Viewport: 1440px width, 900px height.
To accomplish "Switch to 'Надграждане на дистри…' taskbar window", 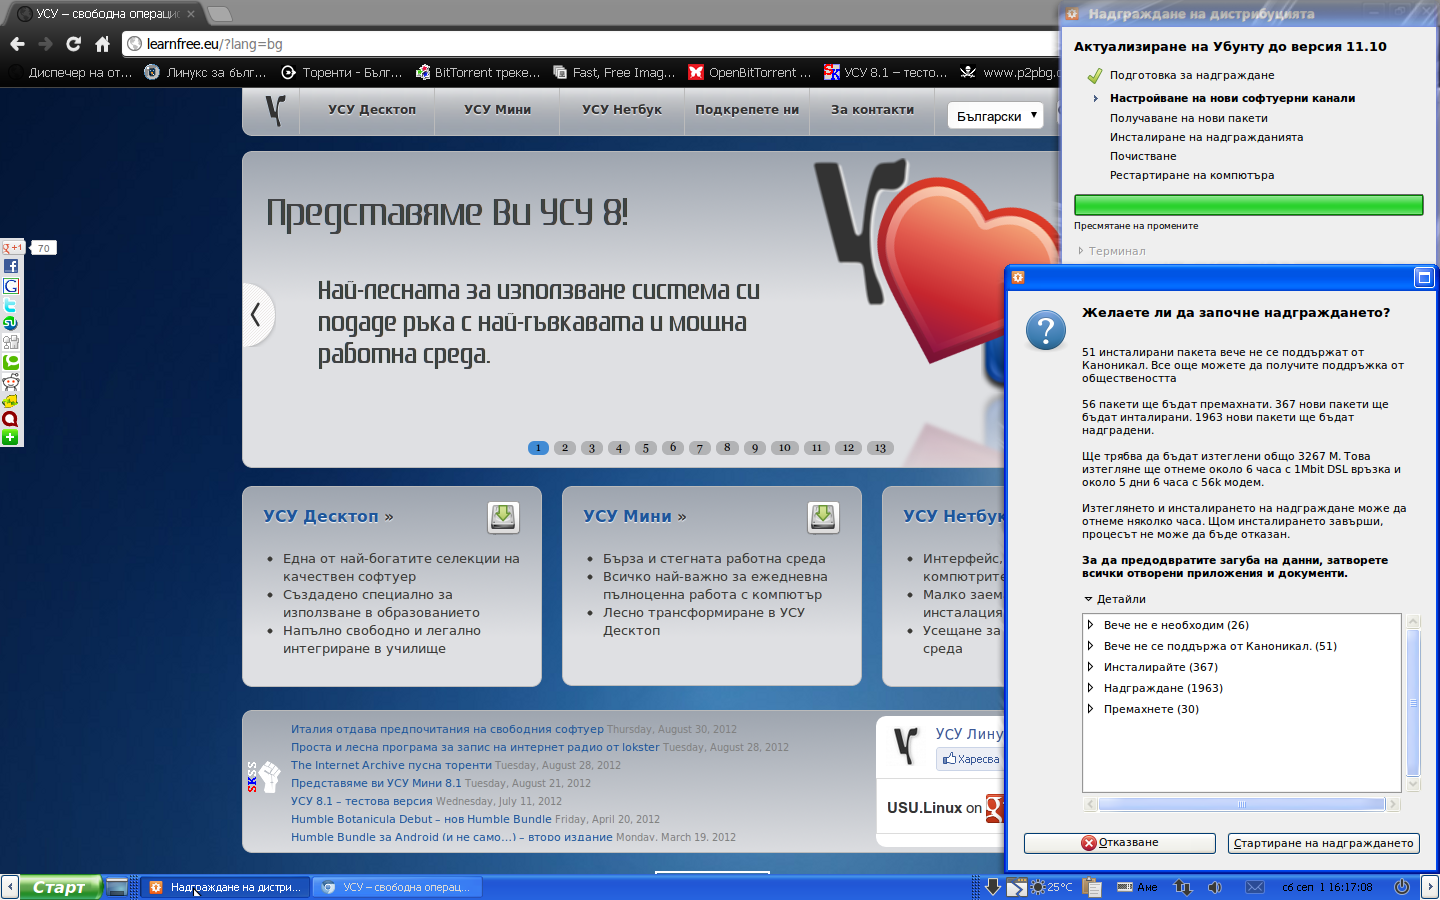I will click(225, 887).
